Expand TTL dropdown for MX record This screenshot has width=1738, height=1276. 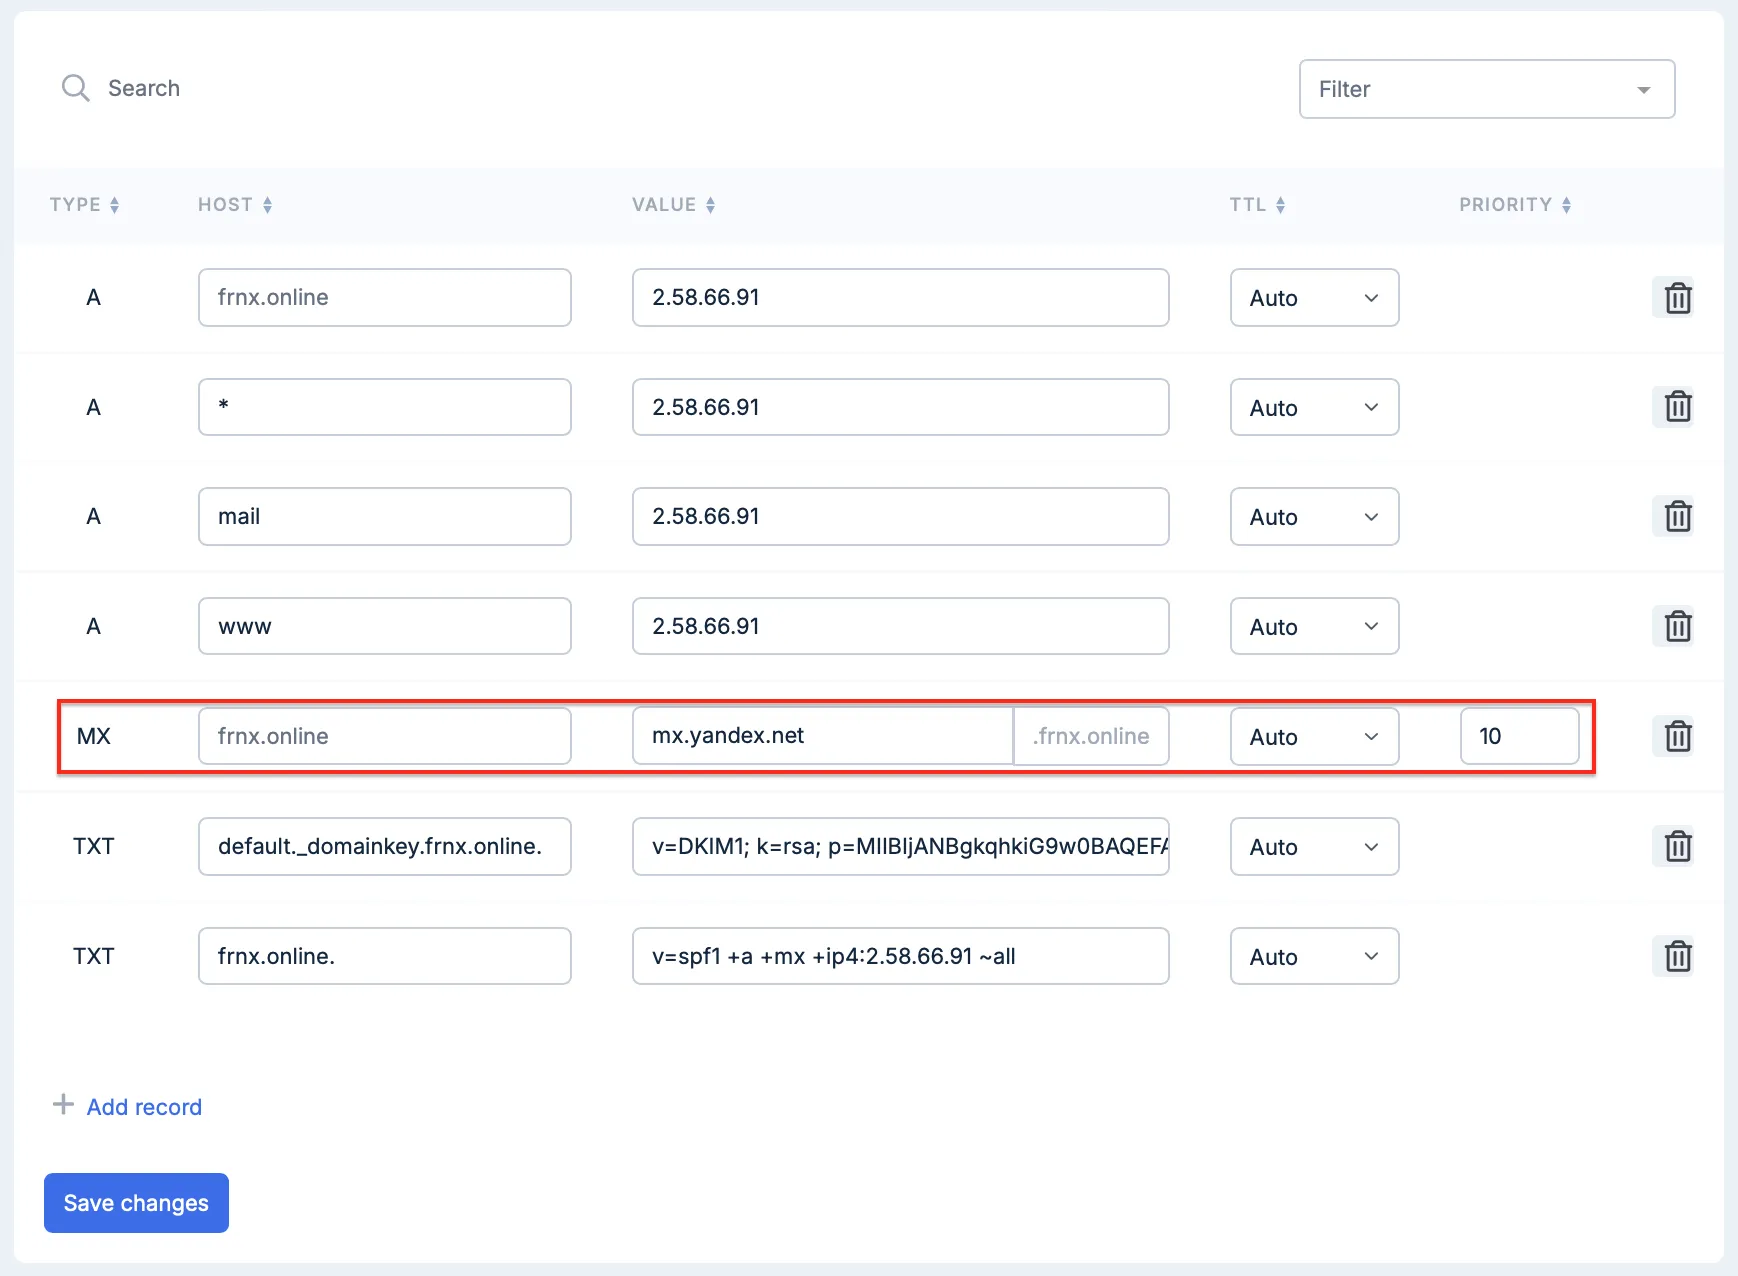pos(1313,737)
